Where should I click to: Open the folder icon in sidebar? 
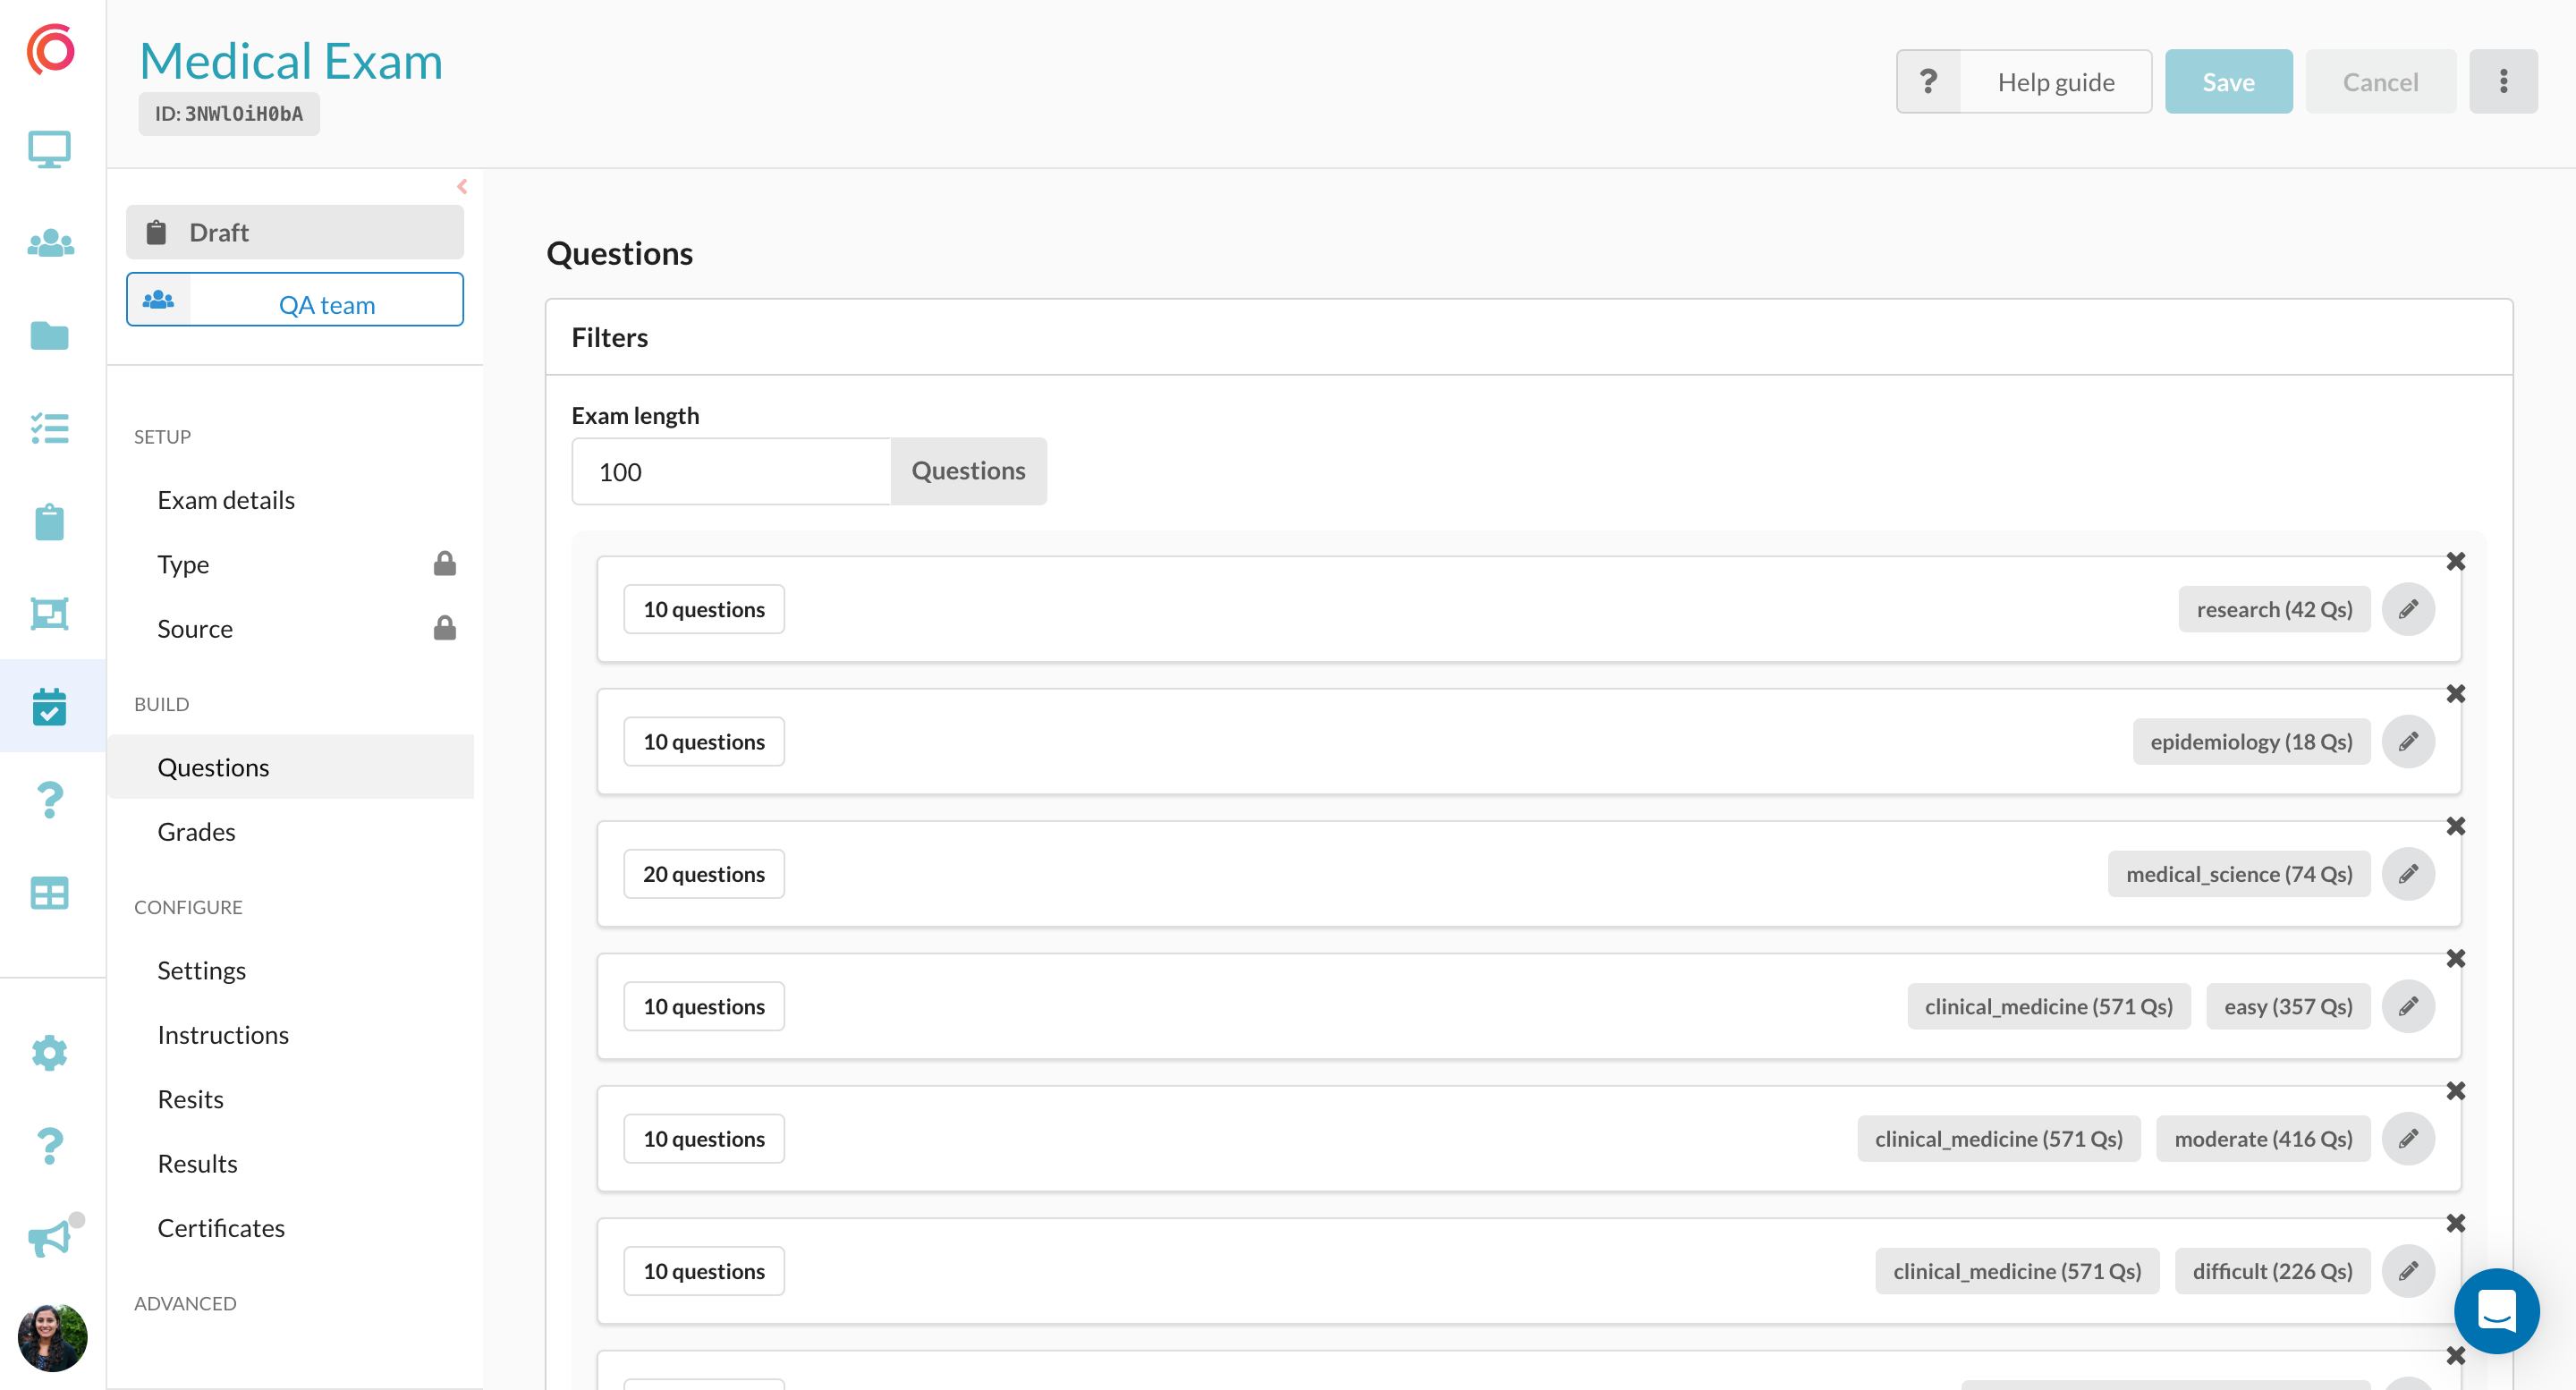(49, 336)
